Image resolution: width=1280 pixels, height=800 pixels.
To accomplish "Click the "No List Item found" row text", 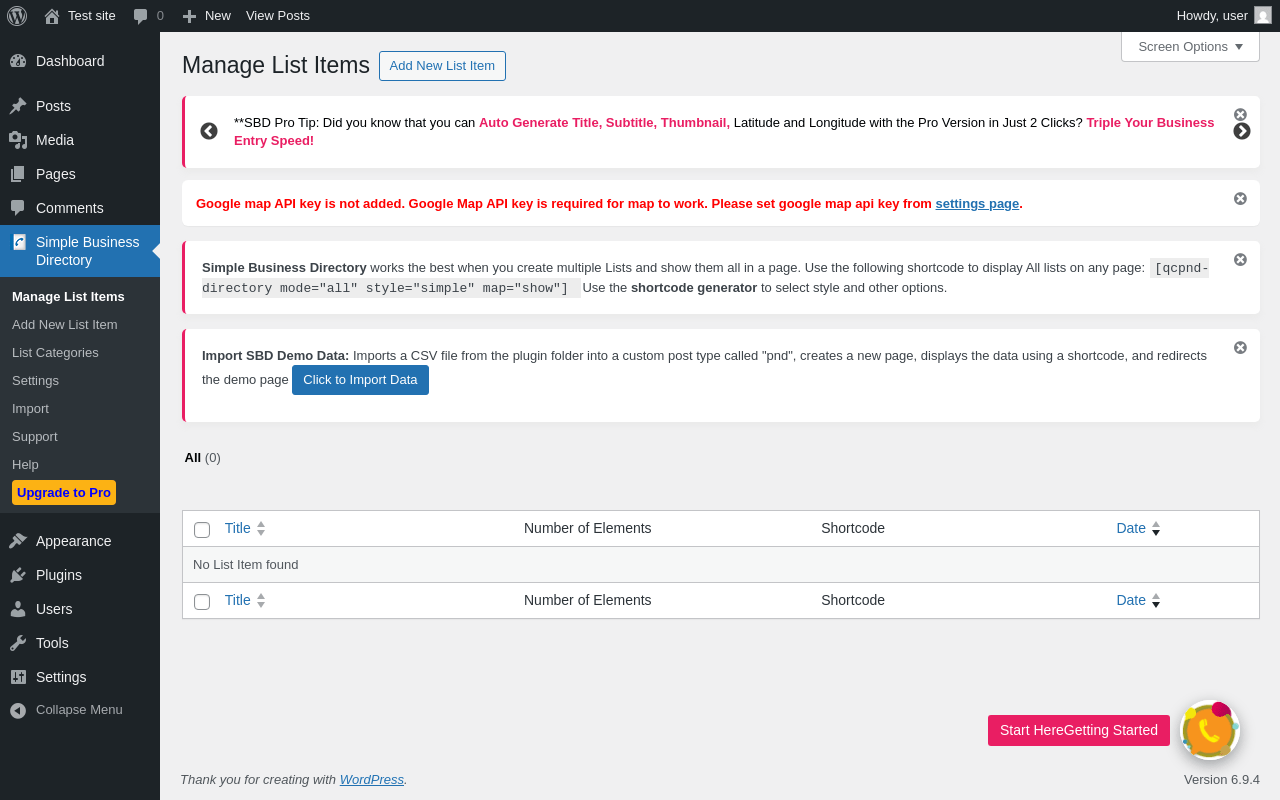I will (246, 564).
